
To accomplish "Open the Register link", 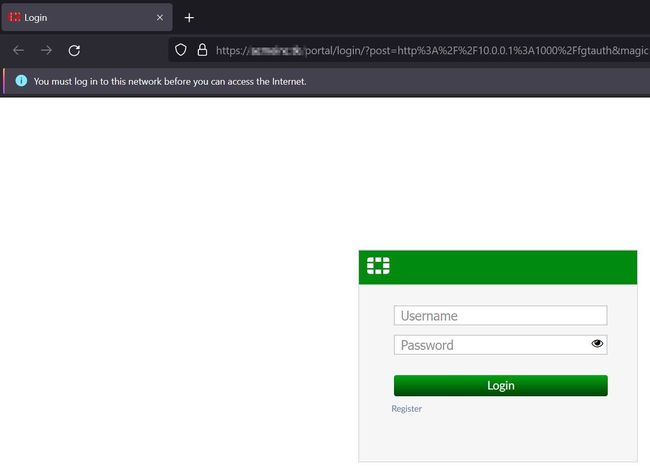I will pyautogui.click(x=406, y=409).
